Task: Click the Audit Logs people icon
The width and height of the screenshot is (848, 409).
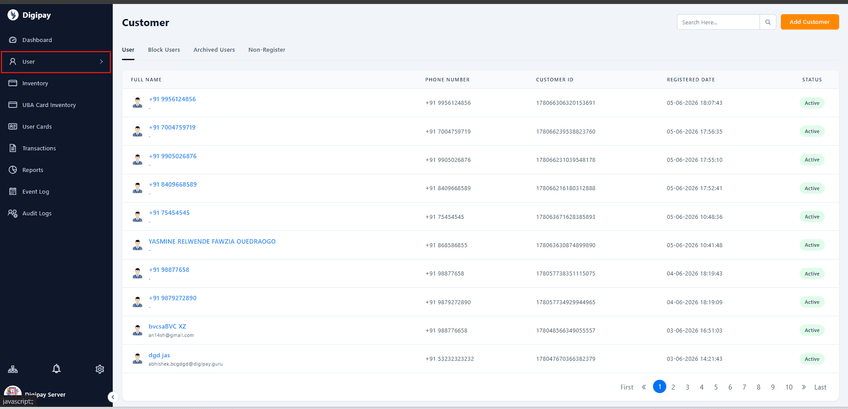Action: 13,213
